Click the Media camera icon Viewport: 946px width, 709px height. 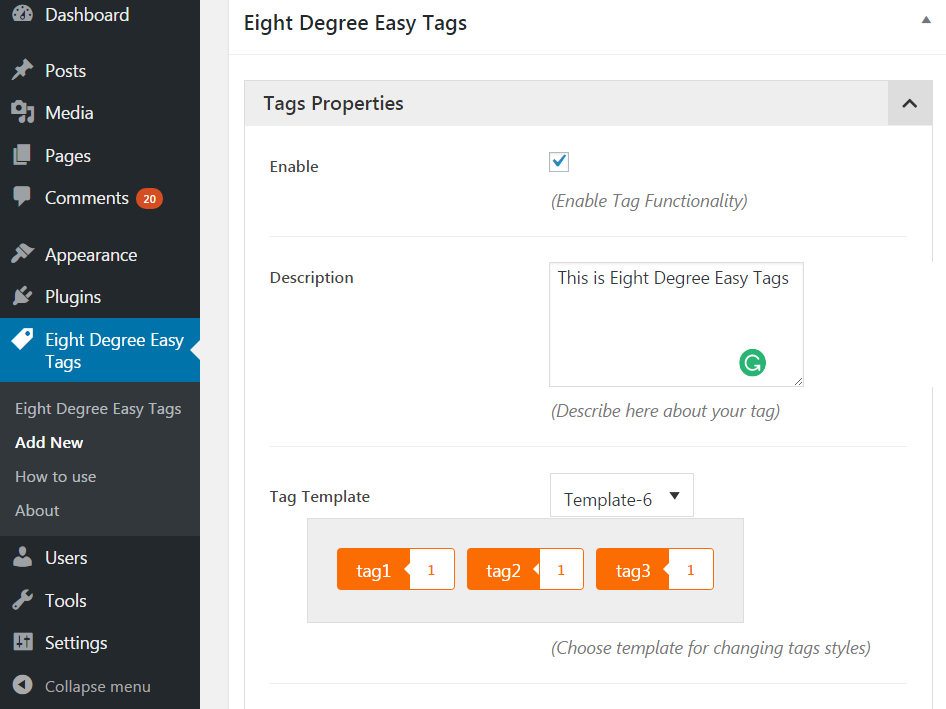[23, 112]
